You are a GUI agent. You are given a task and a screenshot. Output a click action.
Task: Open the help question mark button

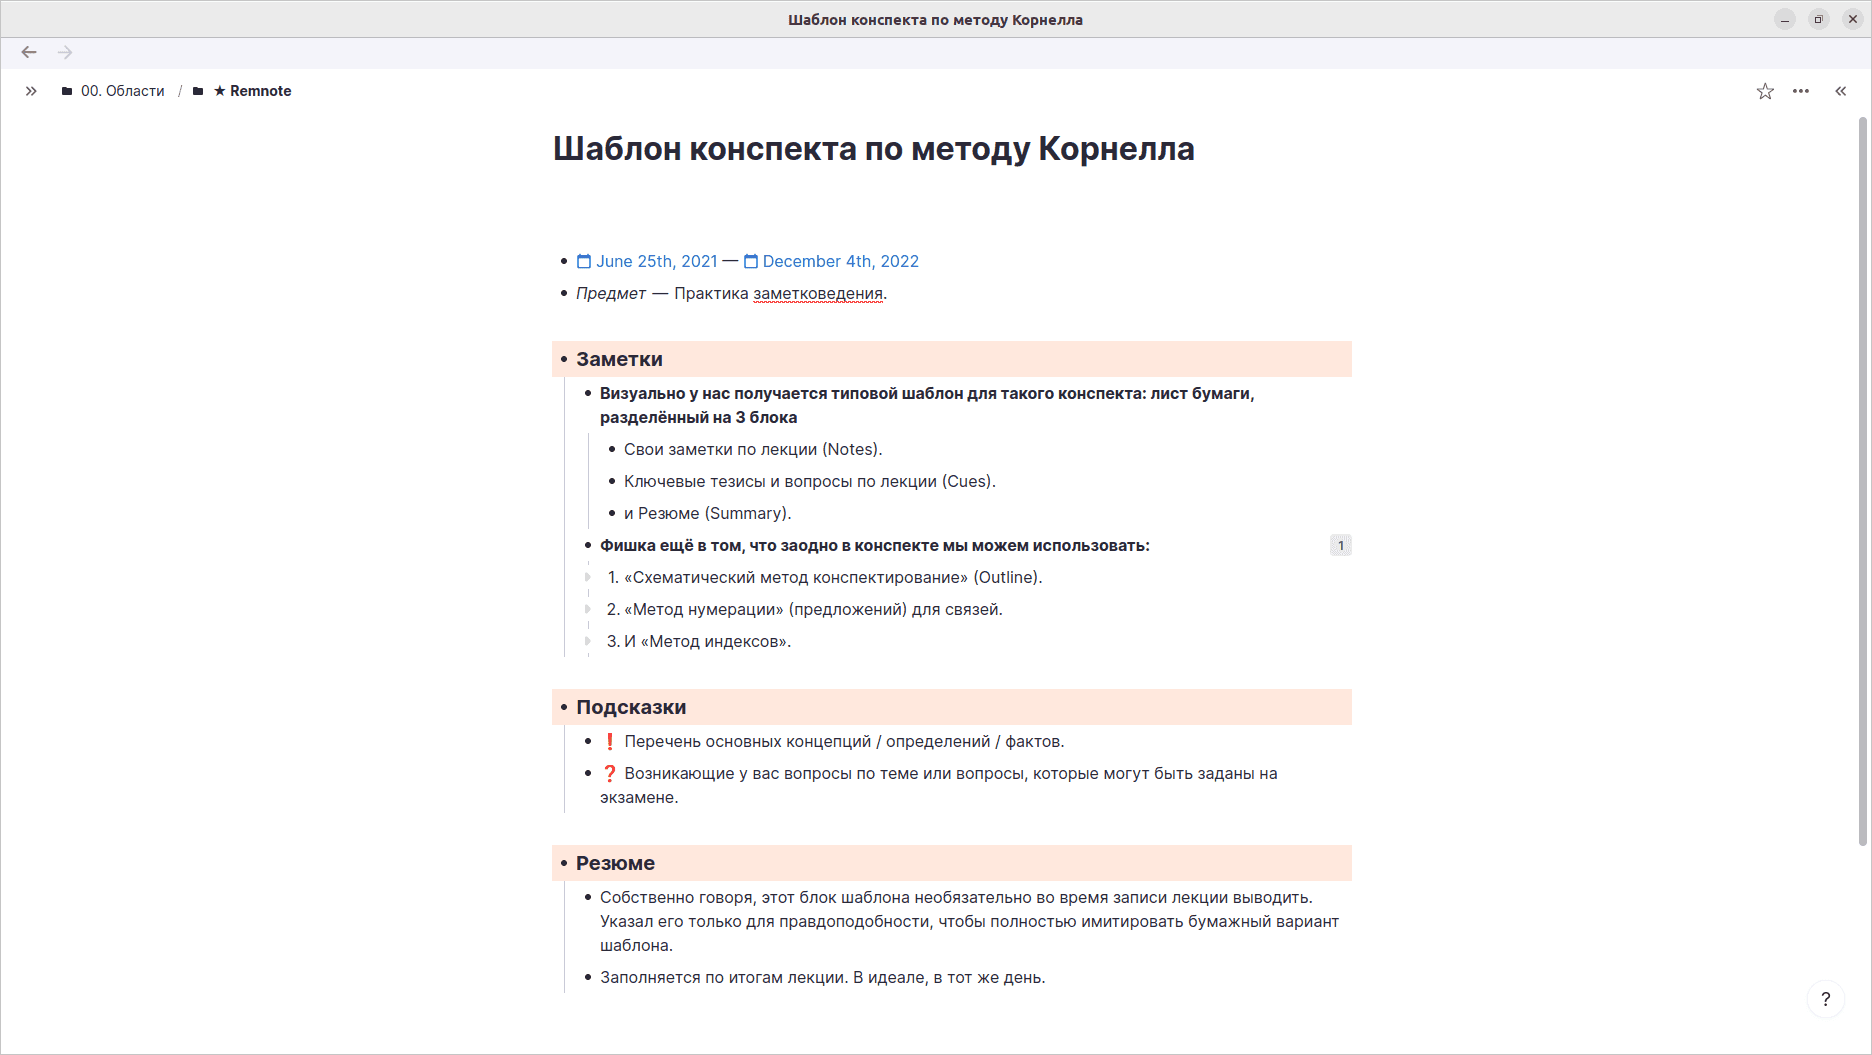click(x=1826, y=999)
